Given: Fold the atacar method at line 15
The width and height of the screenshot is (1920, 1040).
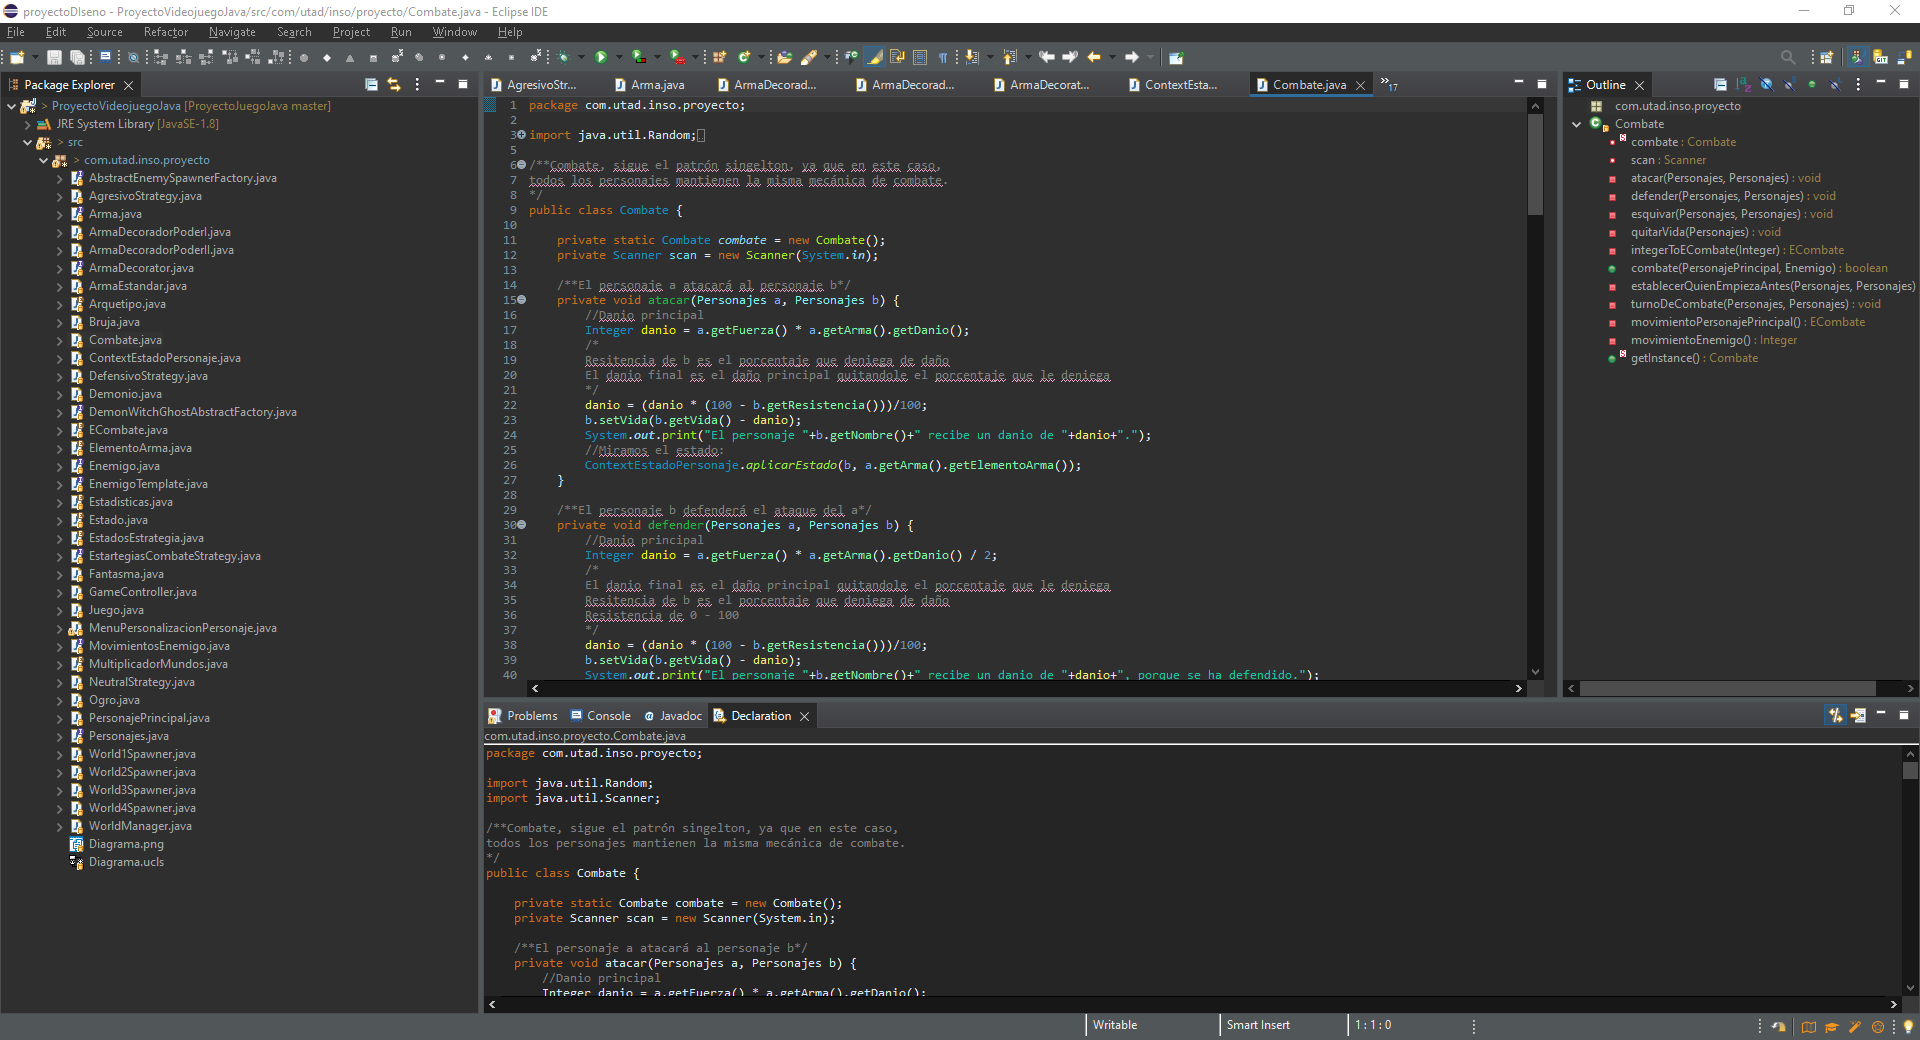Looking at the screenshot, I should tap(521, 300).
